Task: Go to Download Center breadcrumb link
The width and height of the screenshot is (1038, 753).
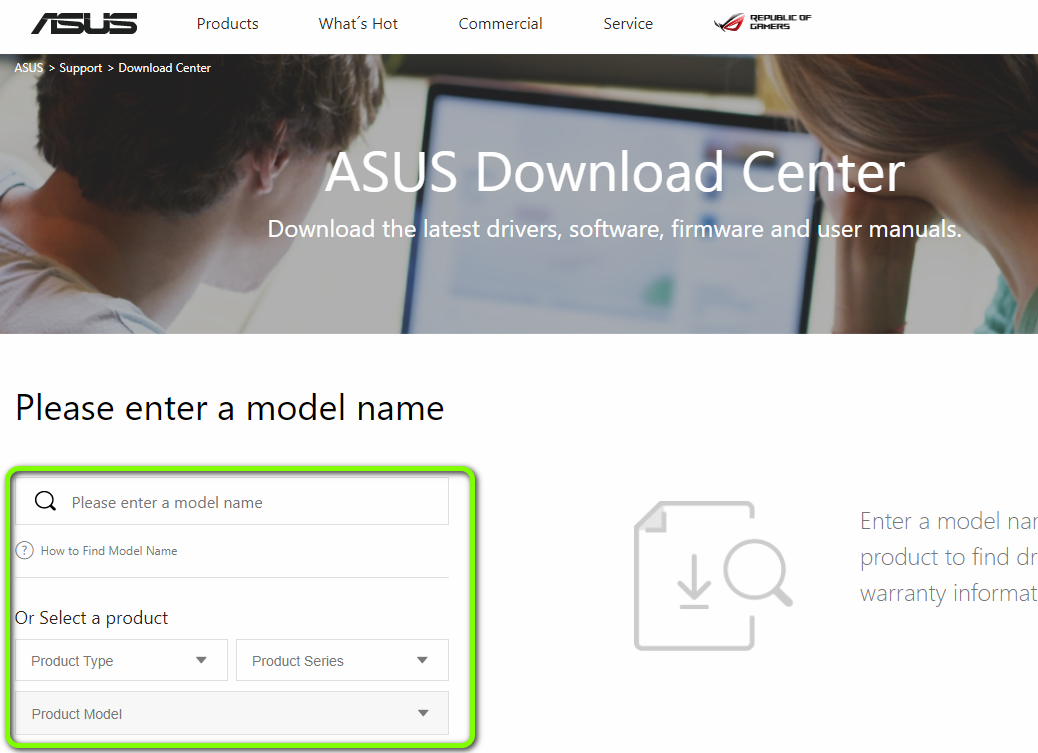Action: (x=164, y=68)
